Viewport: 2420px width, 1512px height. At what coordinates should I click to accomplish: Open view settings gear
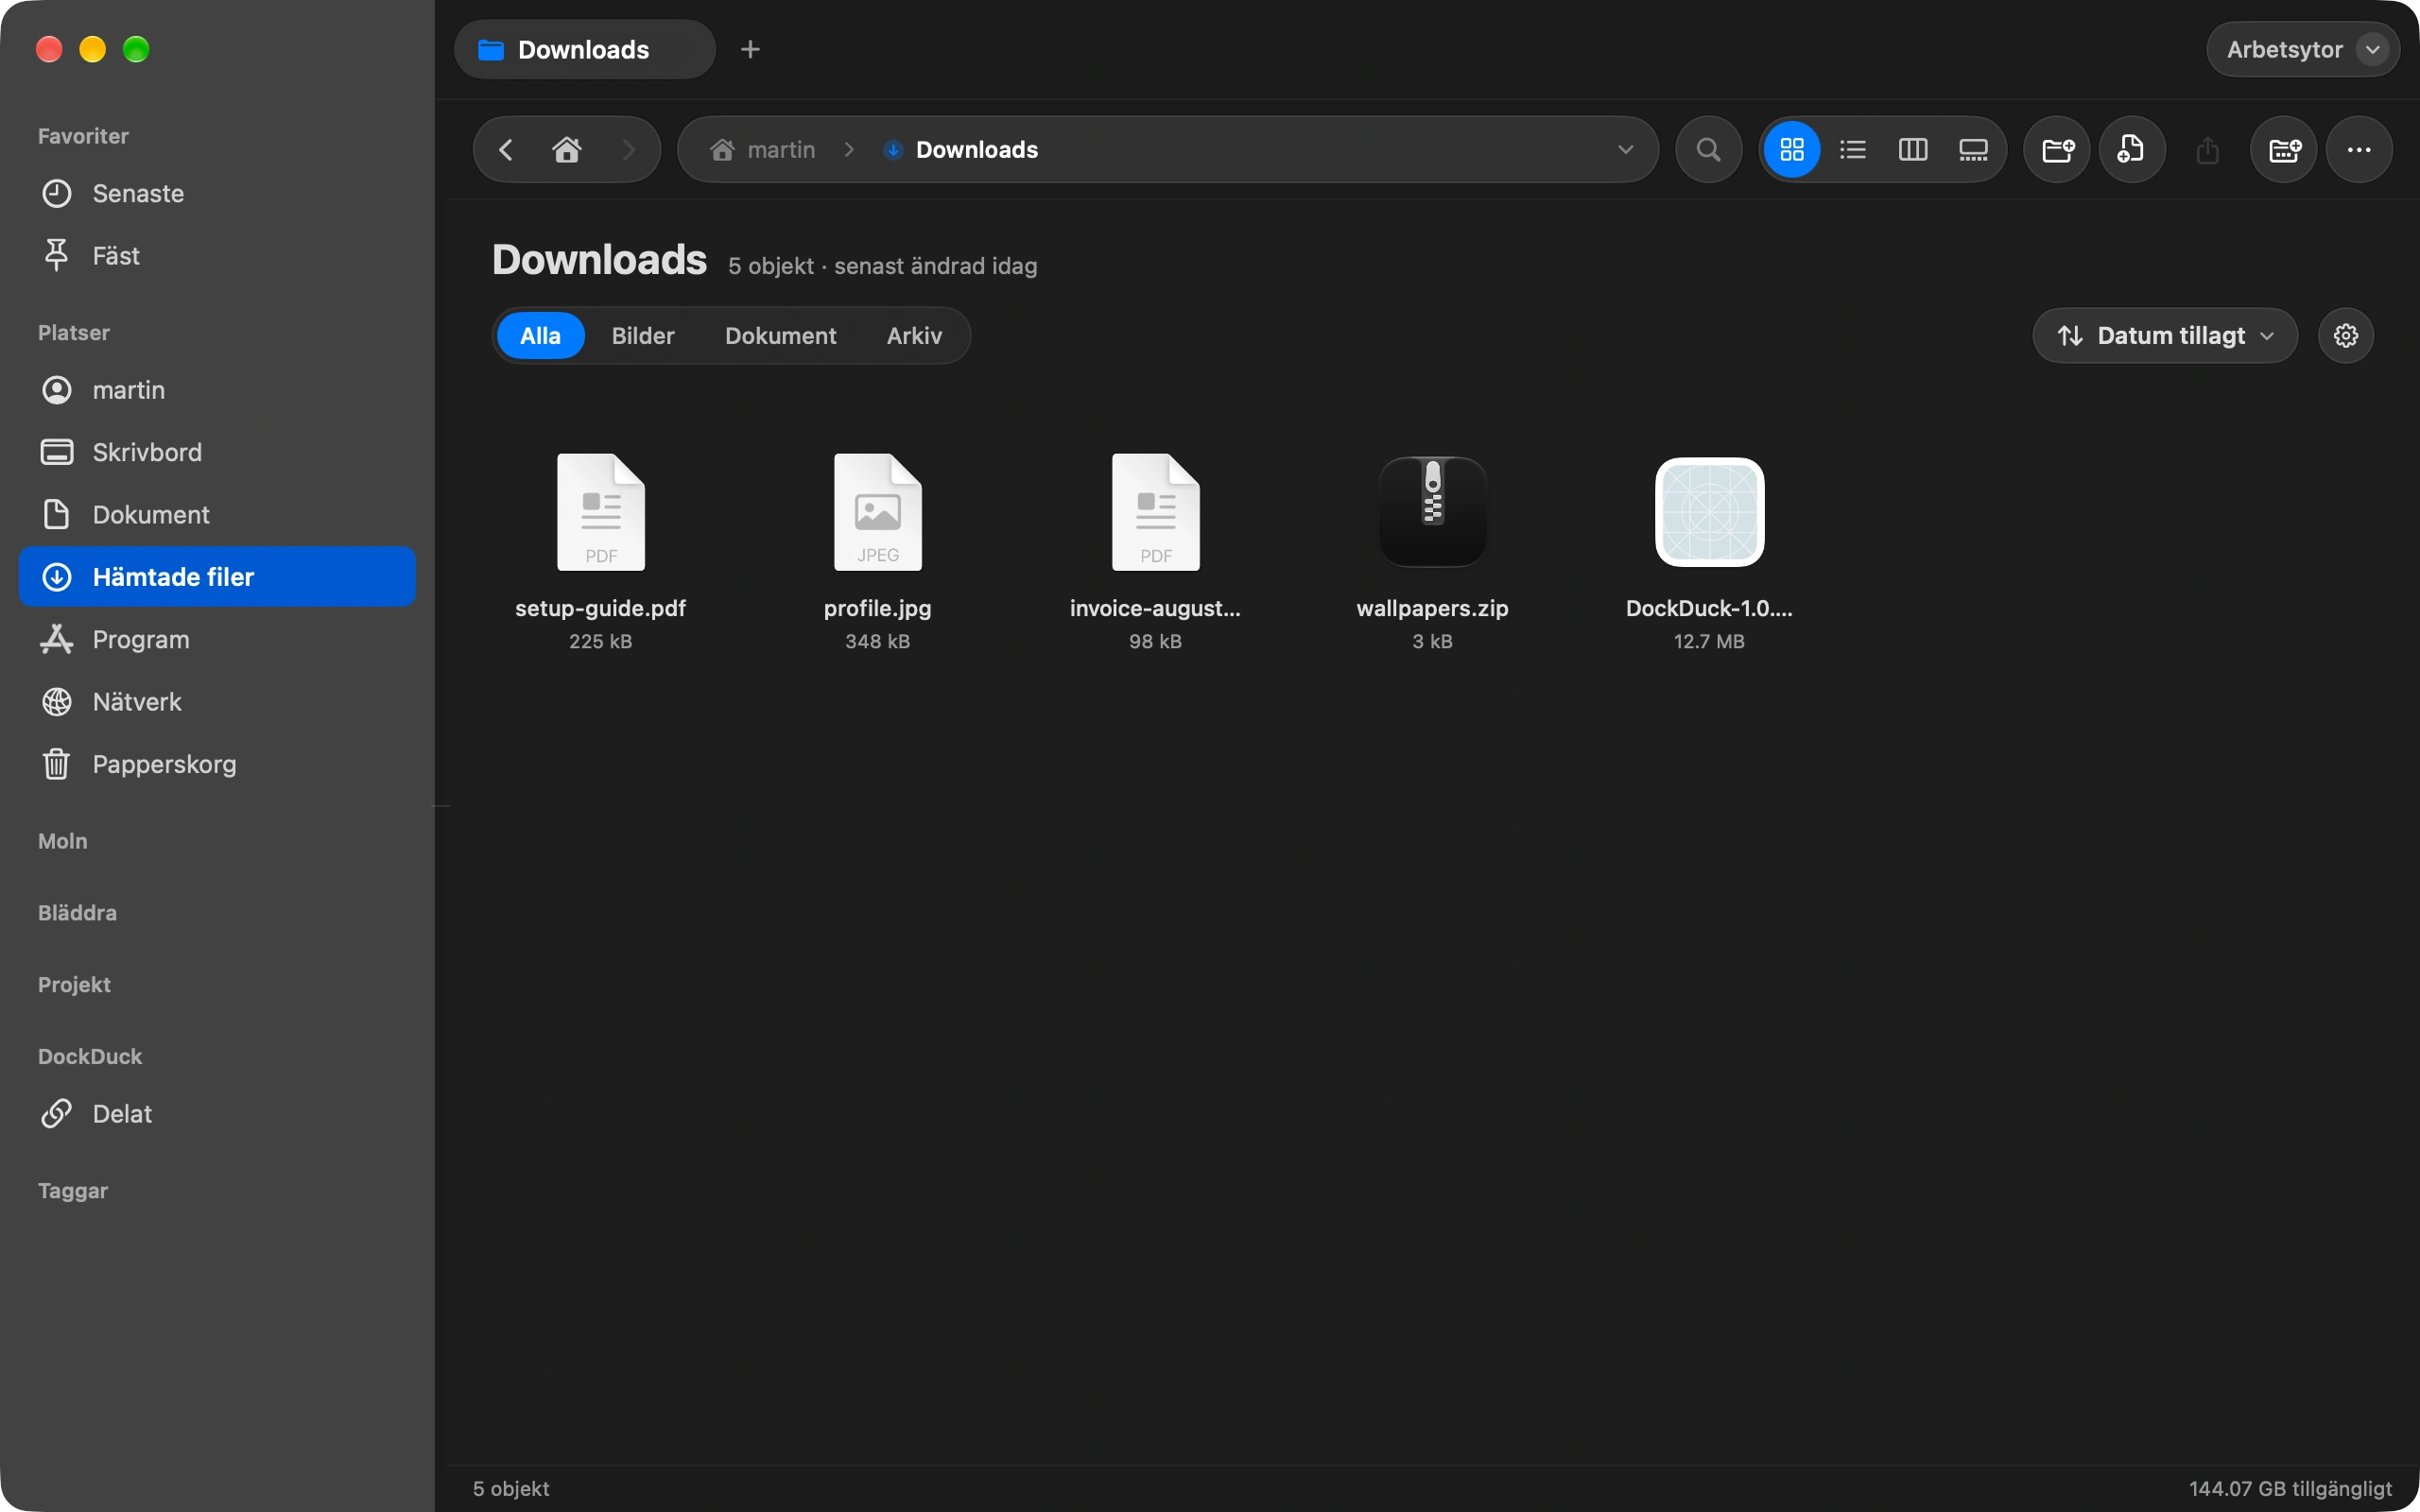click(2345, 336)
